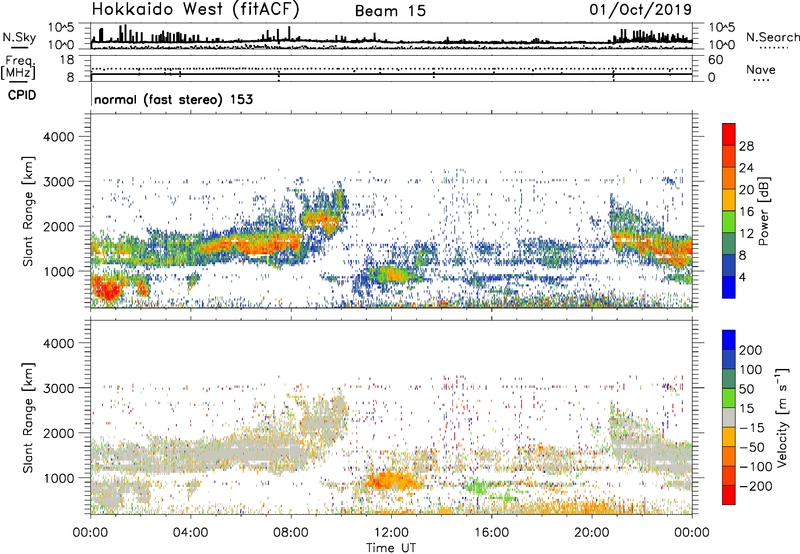The width and height of the screenshot is (800, 554).
Task: Click the '20:00' time tick label
Action: pyautogui.click(x=591, y=533)
